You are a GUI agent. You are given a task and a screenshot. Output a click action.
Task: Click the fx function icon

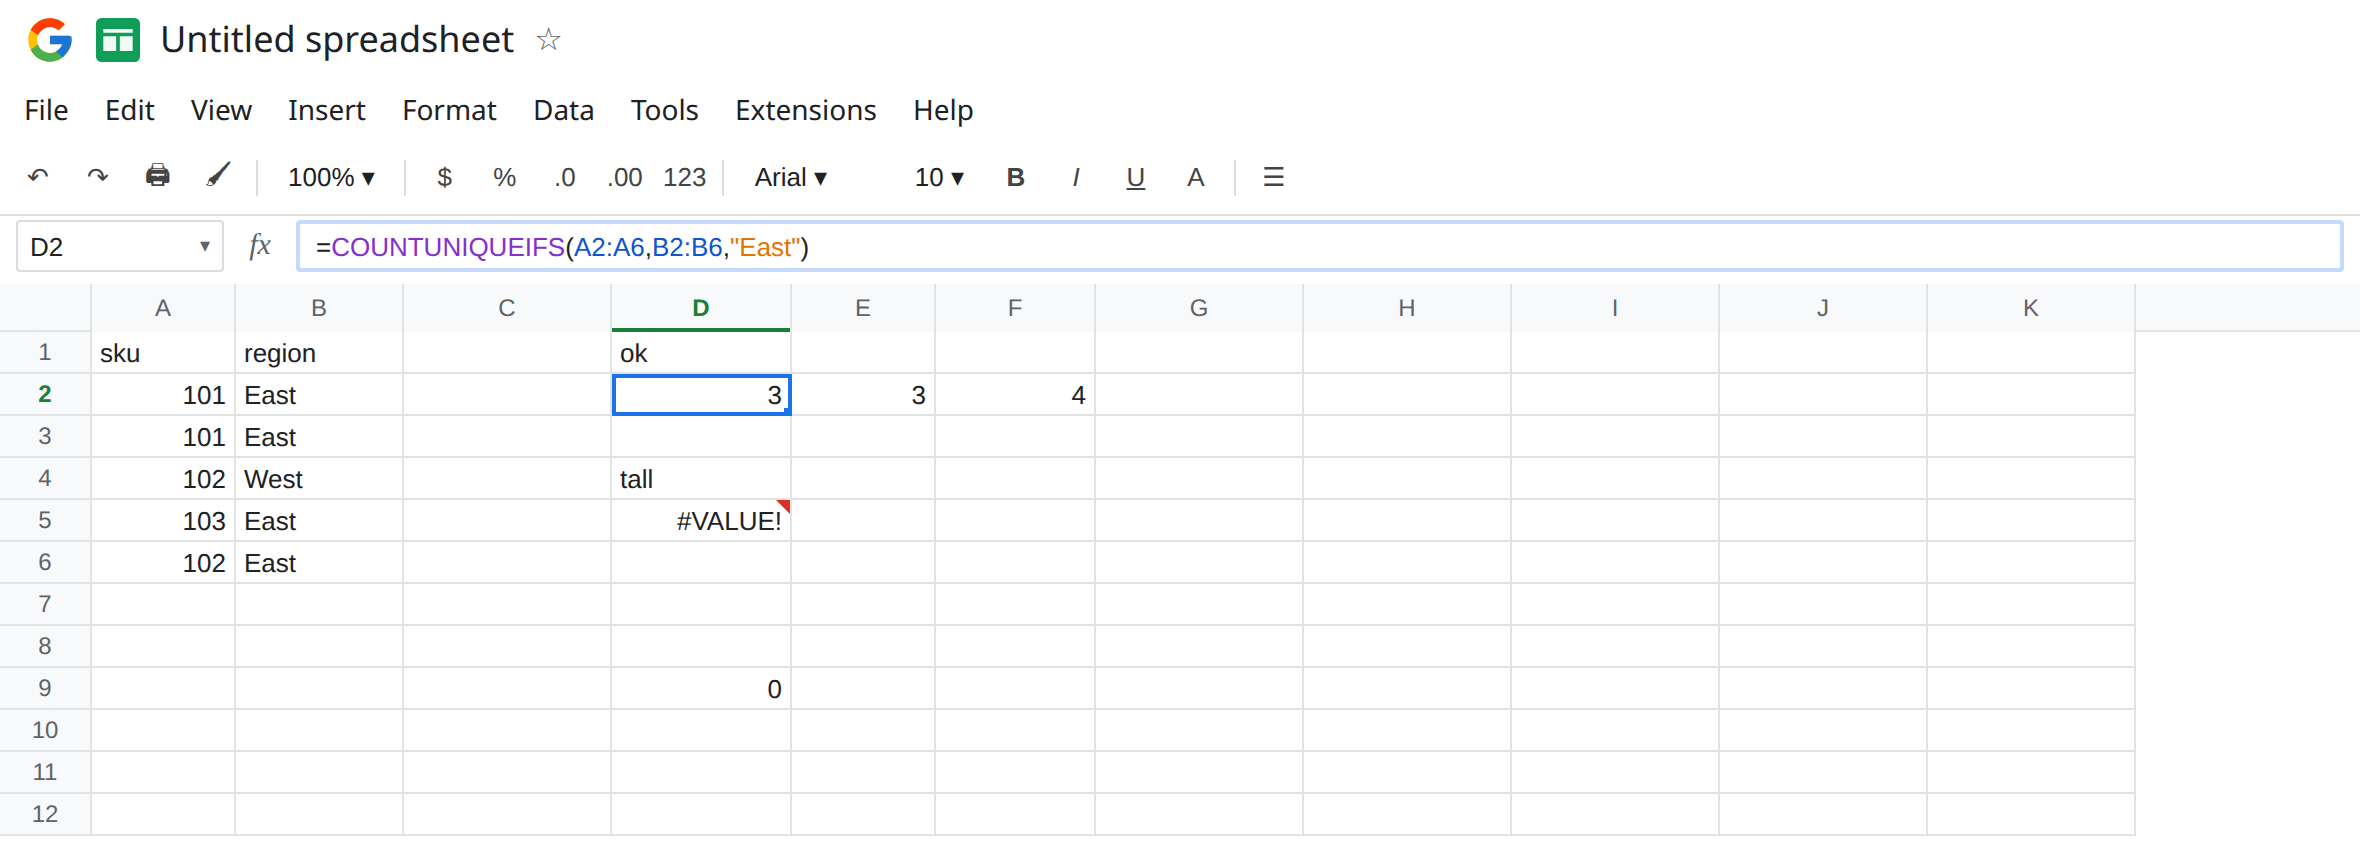(x=260, y=245)
